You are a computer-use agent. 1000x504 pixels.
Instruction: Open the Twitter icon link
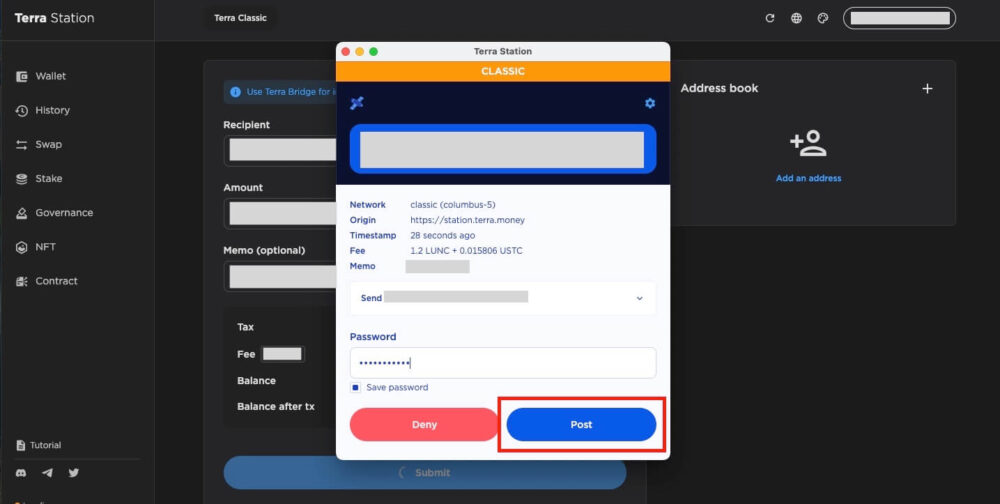74,473
